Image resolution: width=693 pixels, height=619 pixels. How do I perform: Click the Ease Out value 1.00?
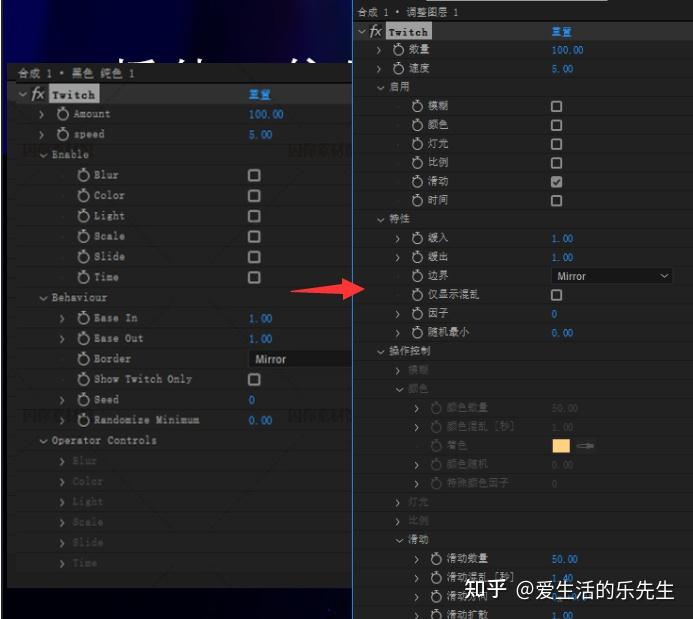coord(260,339)
